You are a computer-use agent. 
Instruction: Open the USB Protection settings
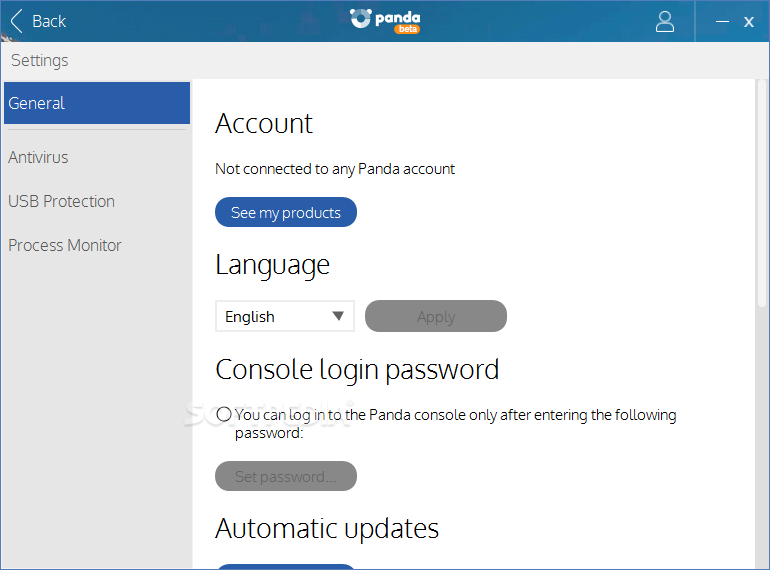coord(61,201)
